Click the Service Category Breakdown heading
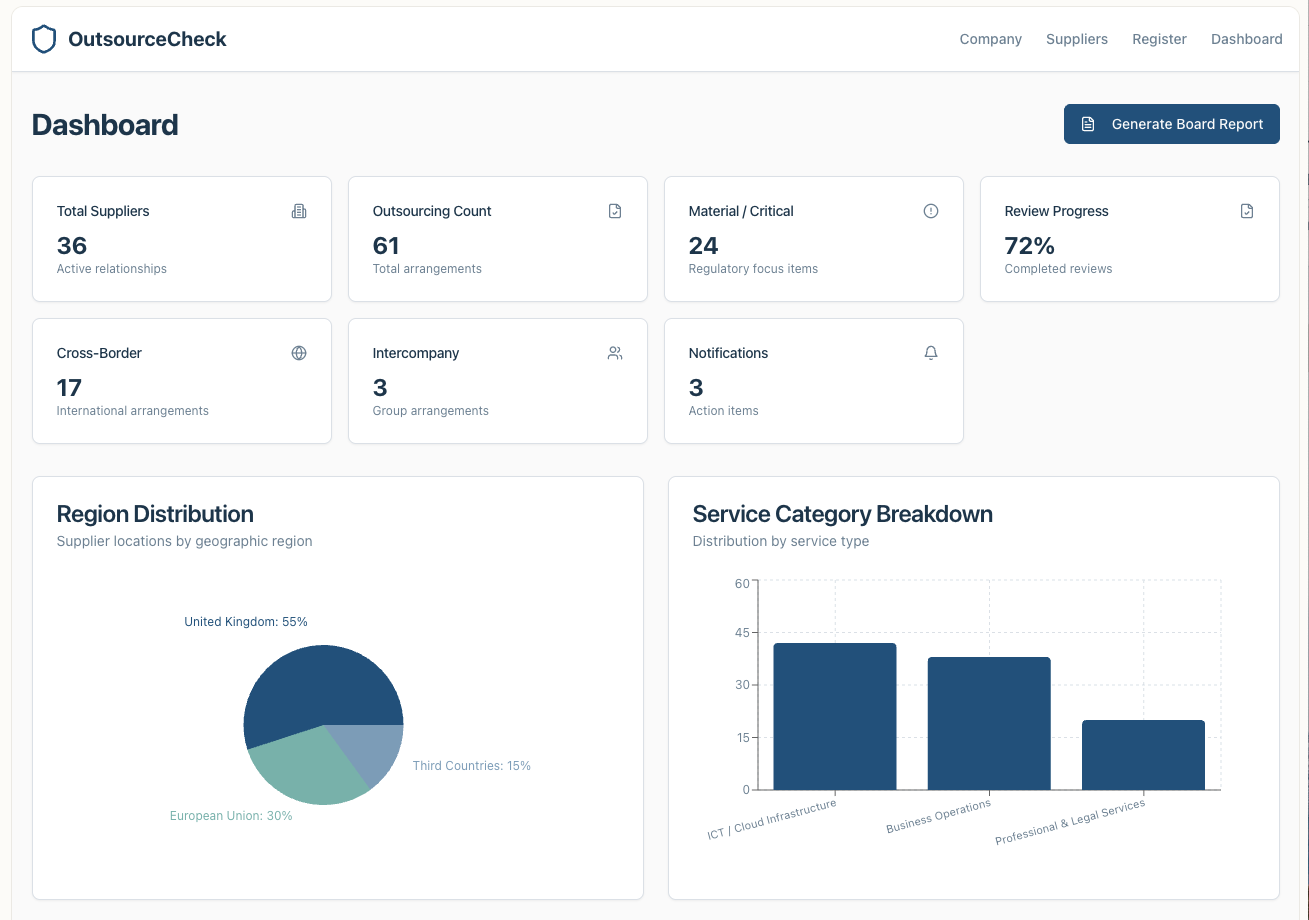The width and height of the screenshot is (1309, 920). click(x=843, y=514)
